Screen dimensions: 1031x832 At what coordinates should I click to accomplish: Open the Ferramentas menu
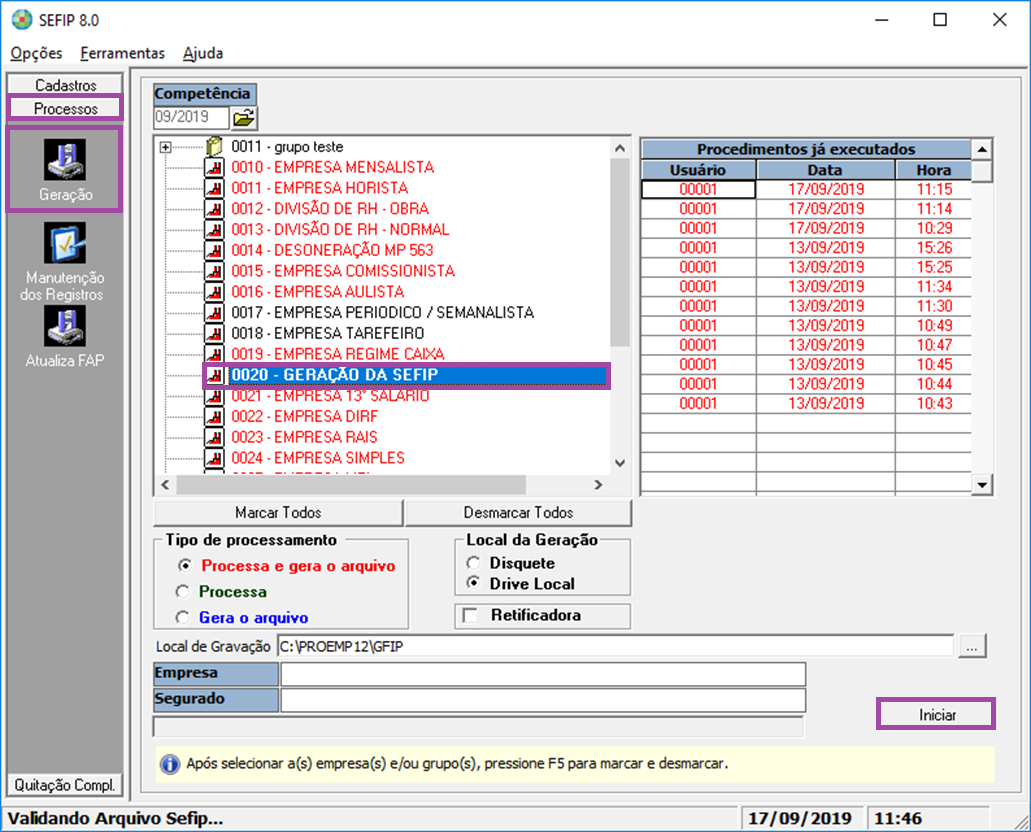coord(122,53)
